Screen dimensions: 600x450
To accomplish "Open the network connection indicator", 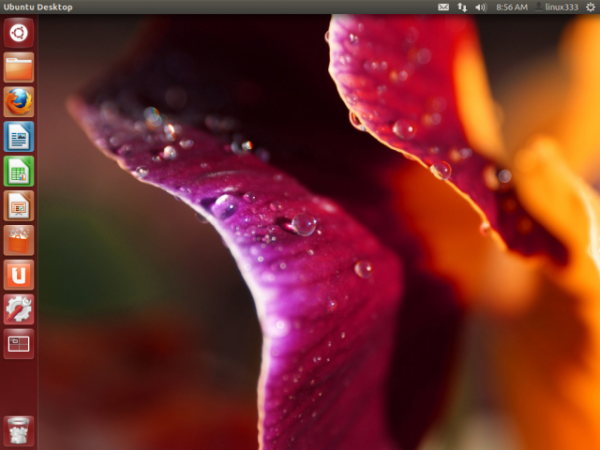I will [x=462, y=7].
